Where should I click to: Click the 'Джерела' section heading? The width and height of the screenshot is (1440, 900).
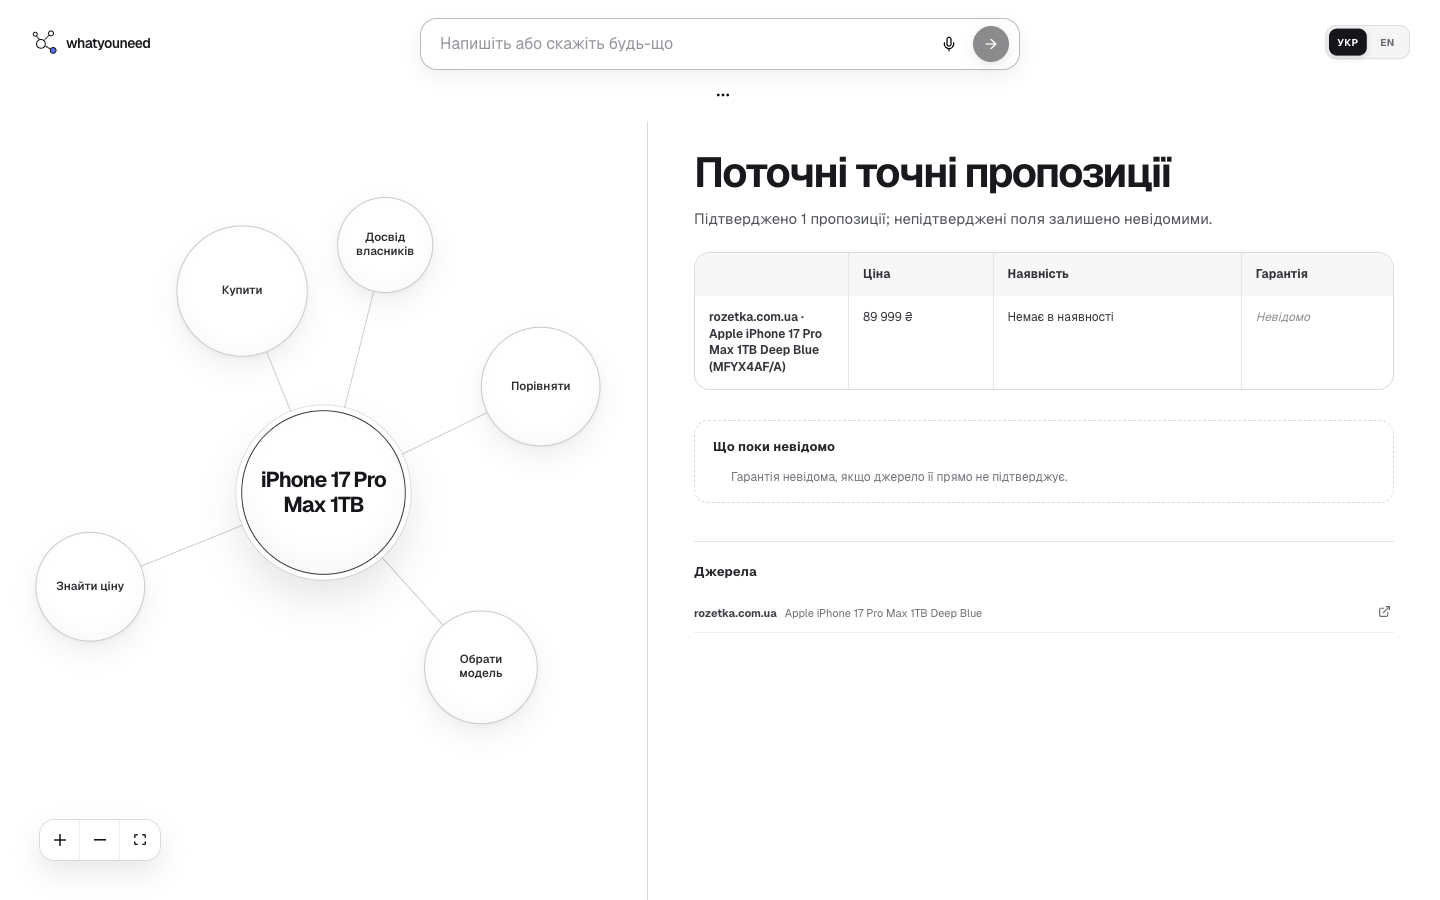point(725,572)
